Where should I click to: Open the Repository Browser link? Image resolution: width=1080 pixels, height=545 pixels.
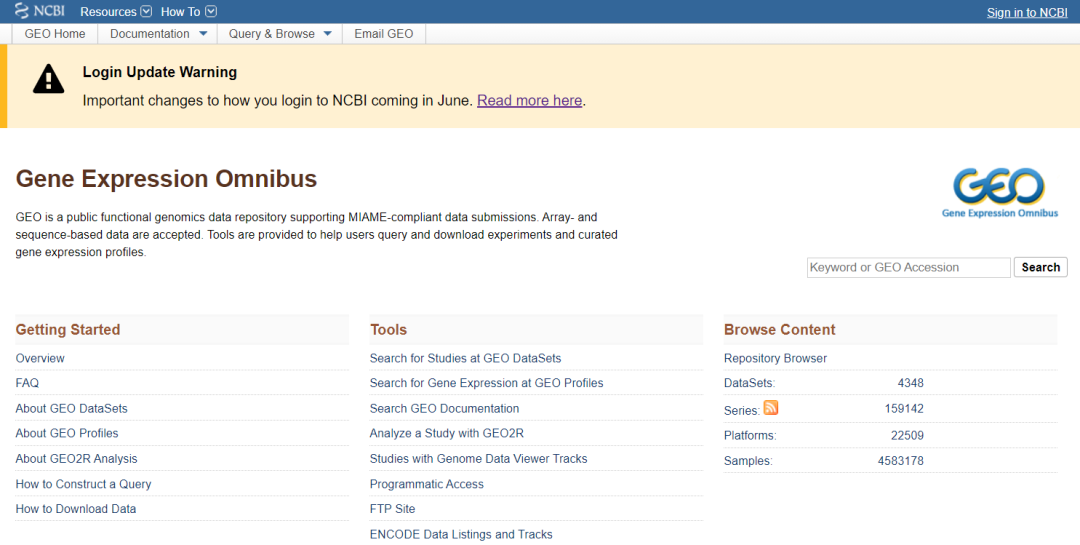[x=775, y=358]
